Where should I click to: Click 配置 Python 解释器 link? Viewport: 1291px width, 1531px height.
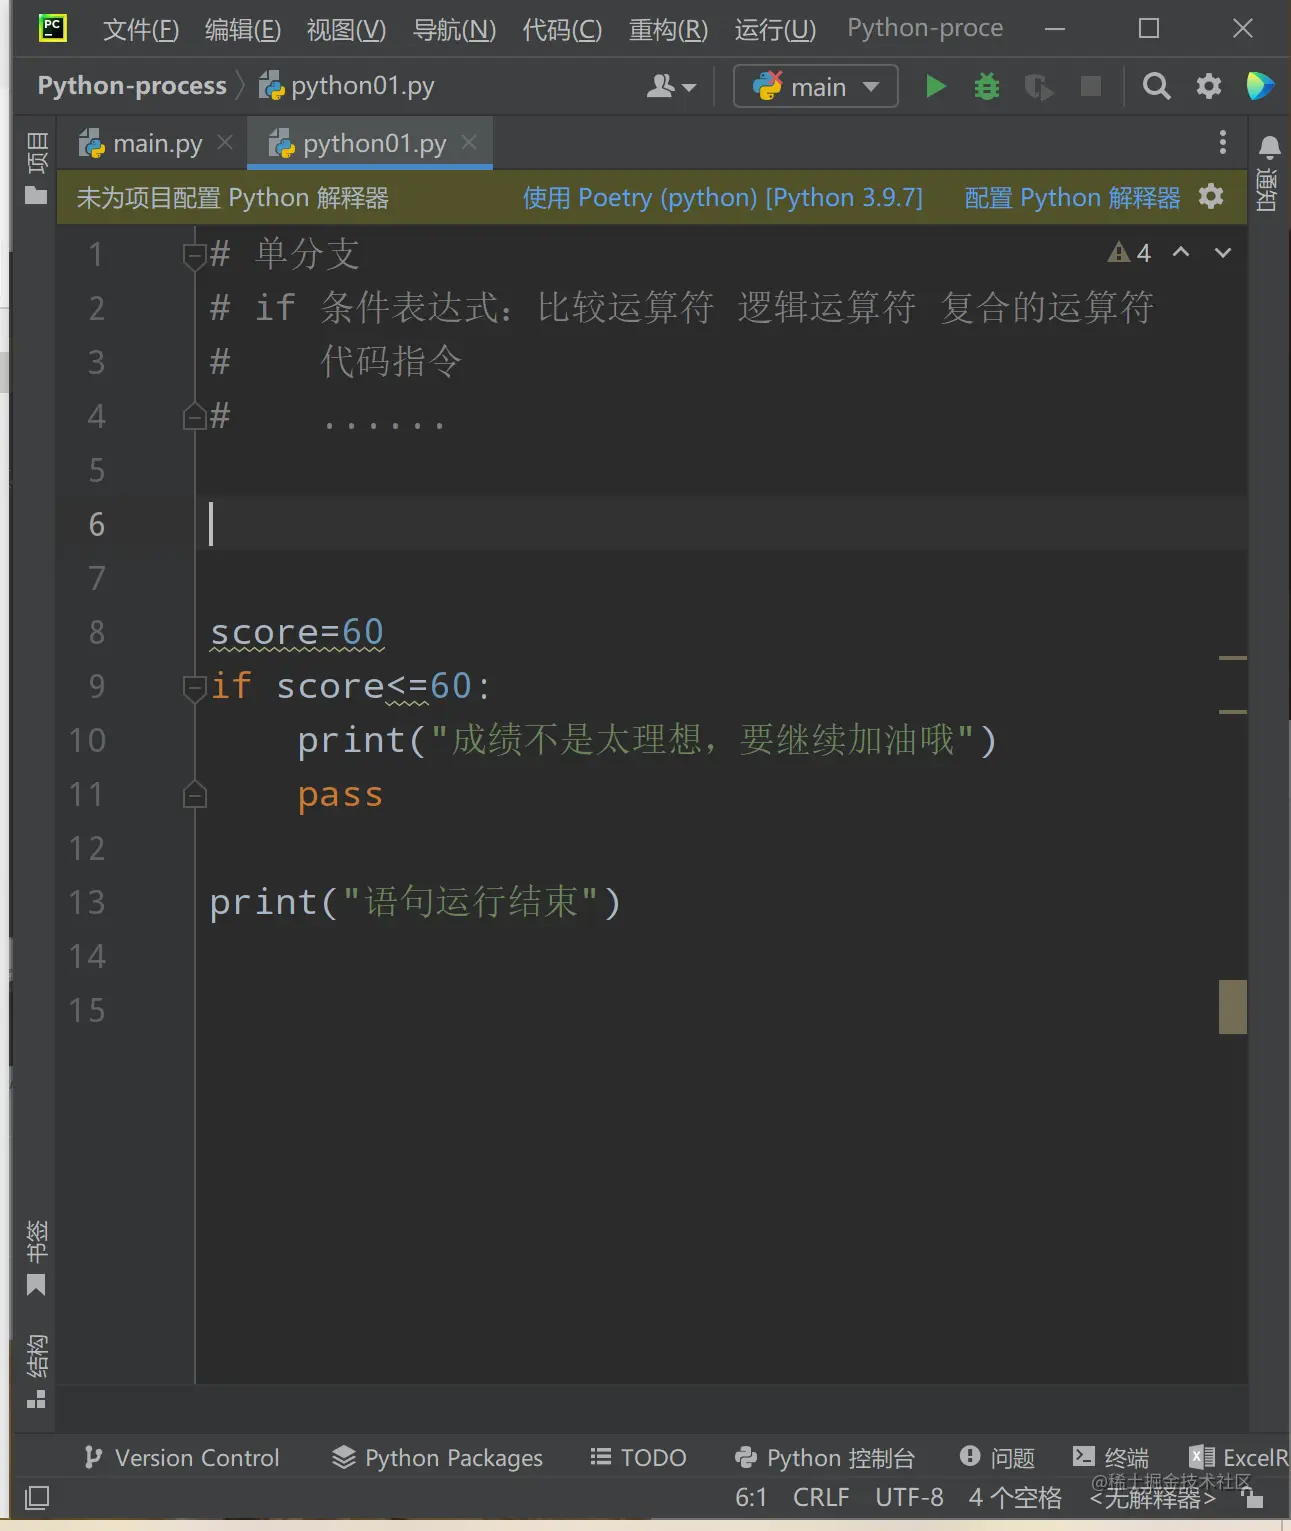click(x=1072, y=197)
